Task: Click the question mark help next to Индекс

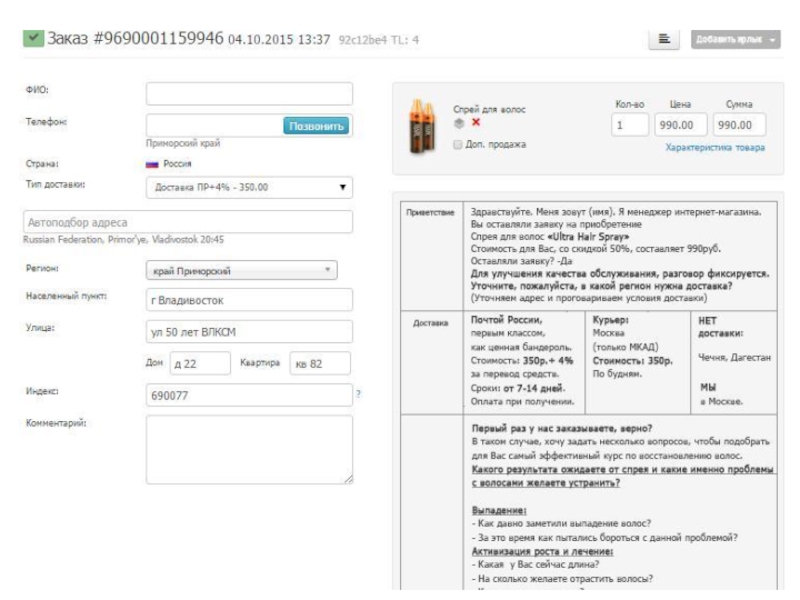Action: 358,394
